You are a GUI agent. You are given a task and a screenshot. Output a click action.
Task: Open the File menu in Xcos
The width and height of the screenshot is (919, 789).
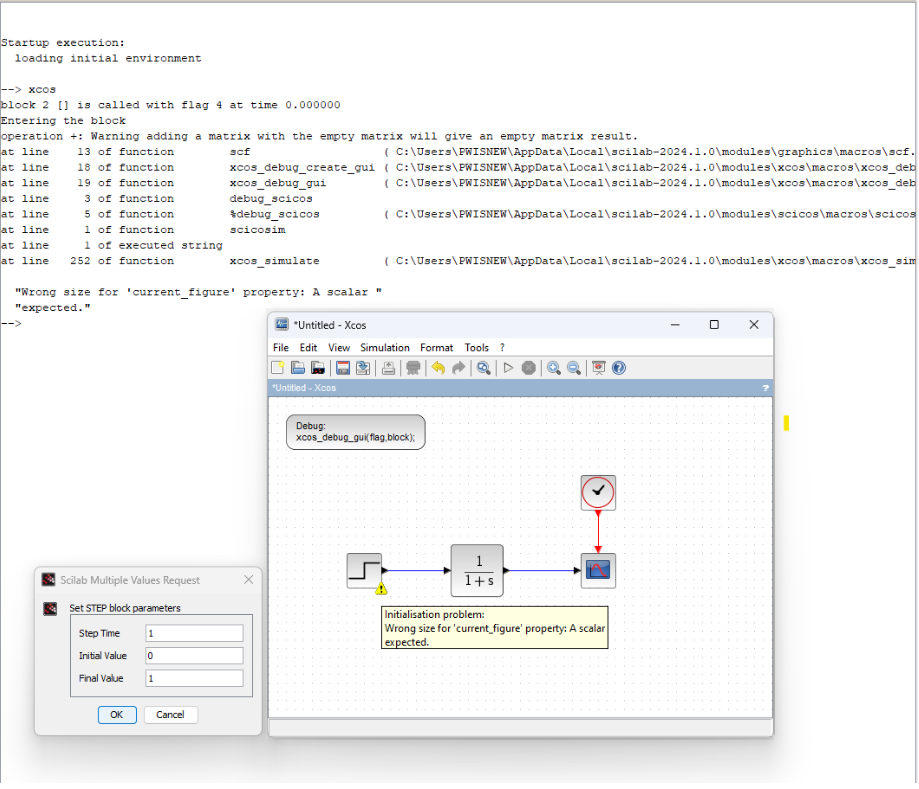tap(281, 348)
